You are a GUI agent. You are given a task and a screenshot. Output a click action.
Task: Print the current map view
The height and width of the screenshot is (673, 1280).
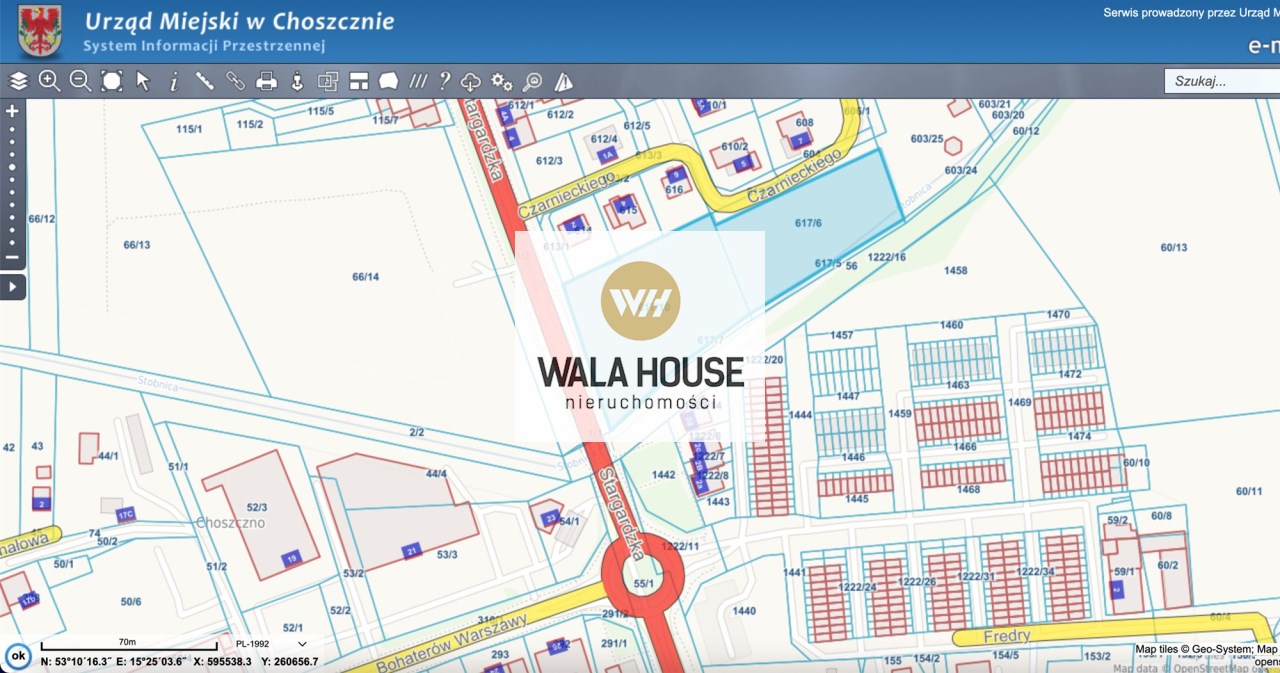266,81
